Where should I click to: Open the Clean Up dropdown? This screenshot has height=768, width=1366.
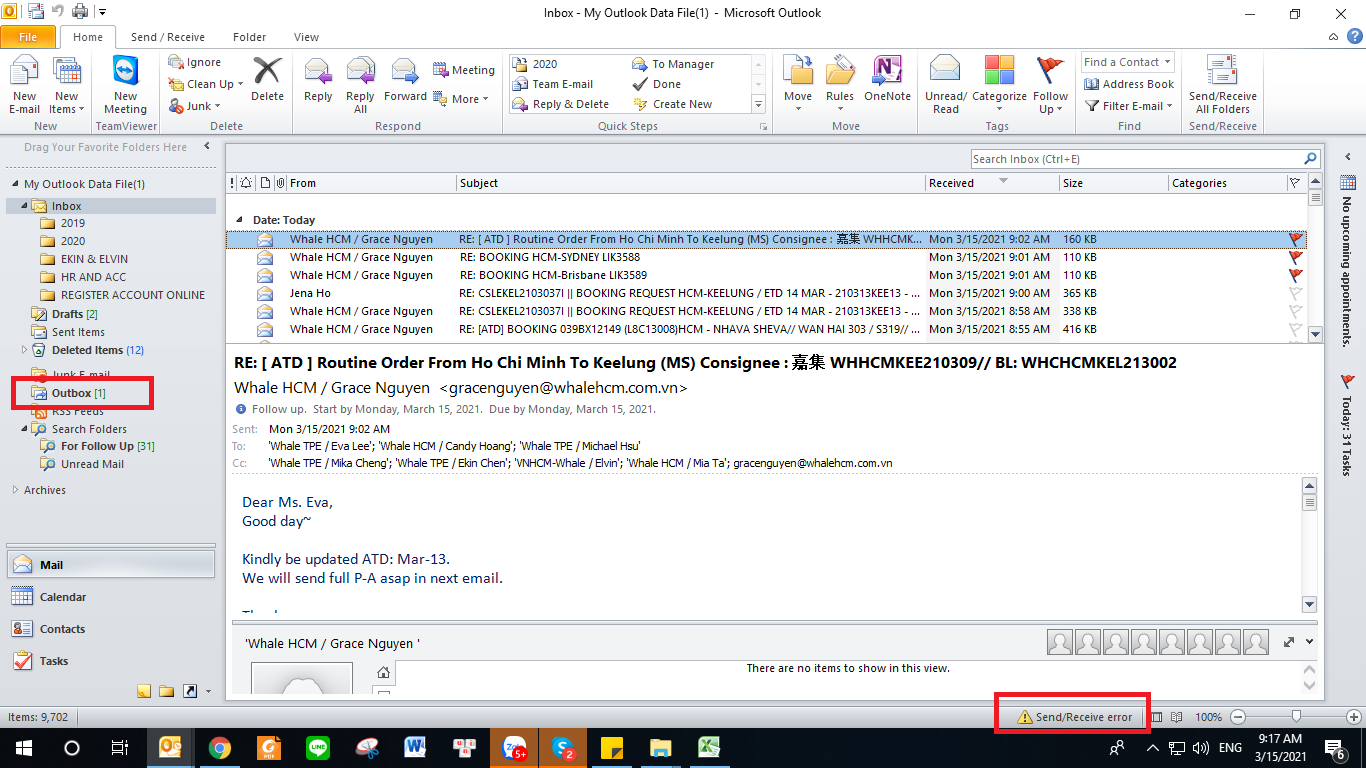click(206, 84)
